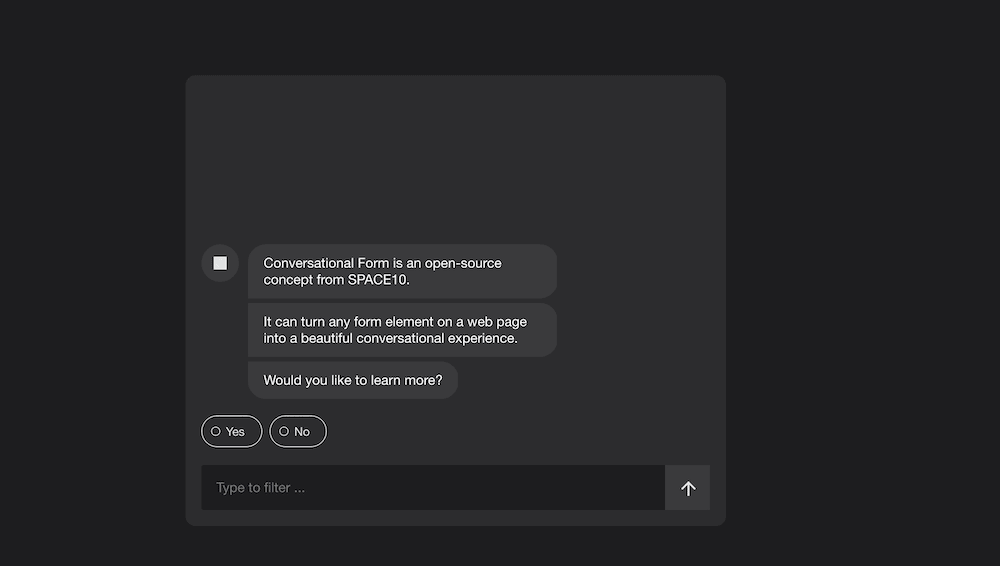Select the "No" radio option
This screenshot has width=1000, height=566.
point(298,431)
